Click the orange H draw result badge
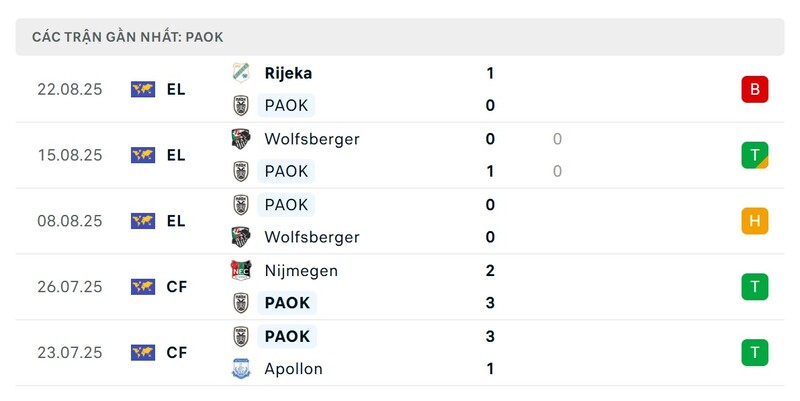The image size is (800, 401). click(x=755, y=221)
